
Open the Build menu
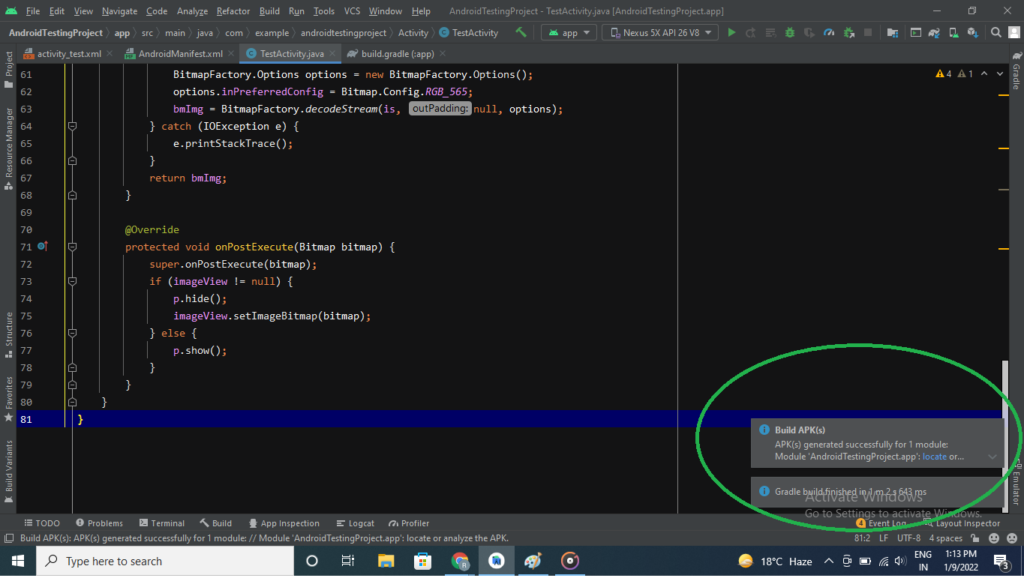coord(269,11)
